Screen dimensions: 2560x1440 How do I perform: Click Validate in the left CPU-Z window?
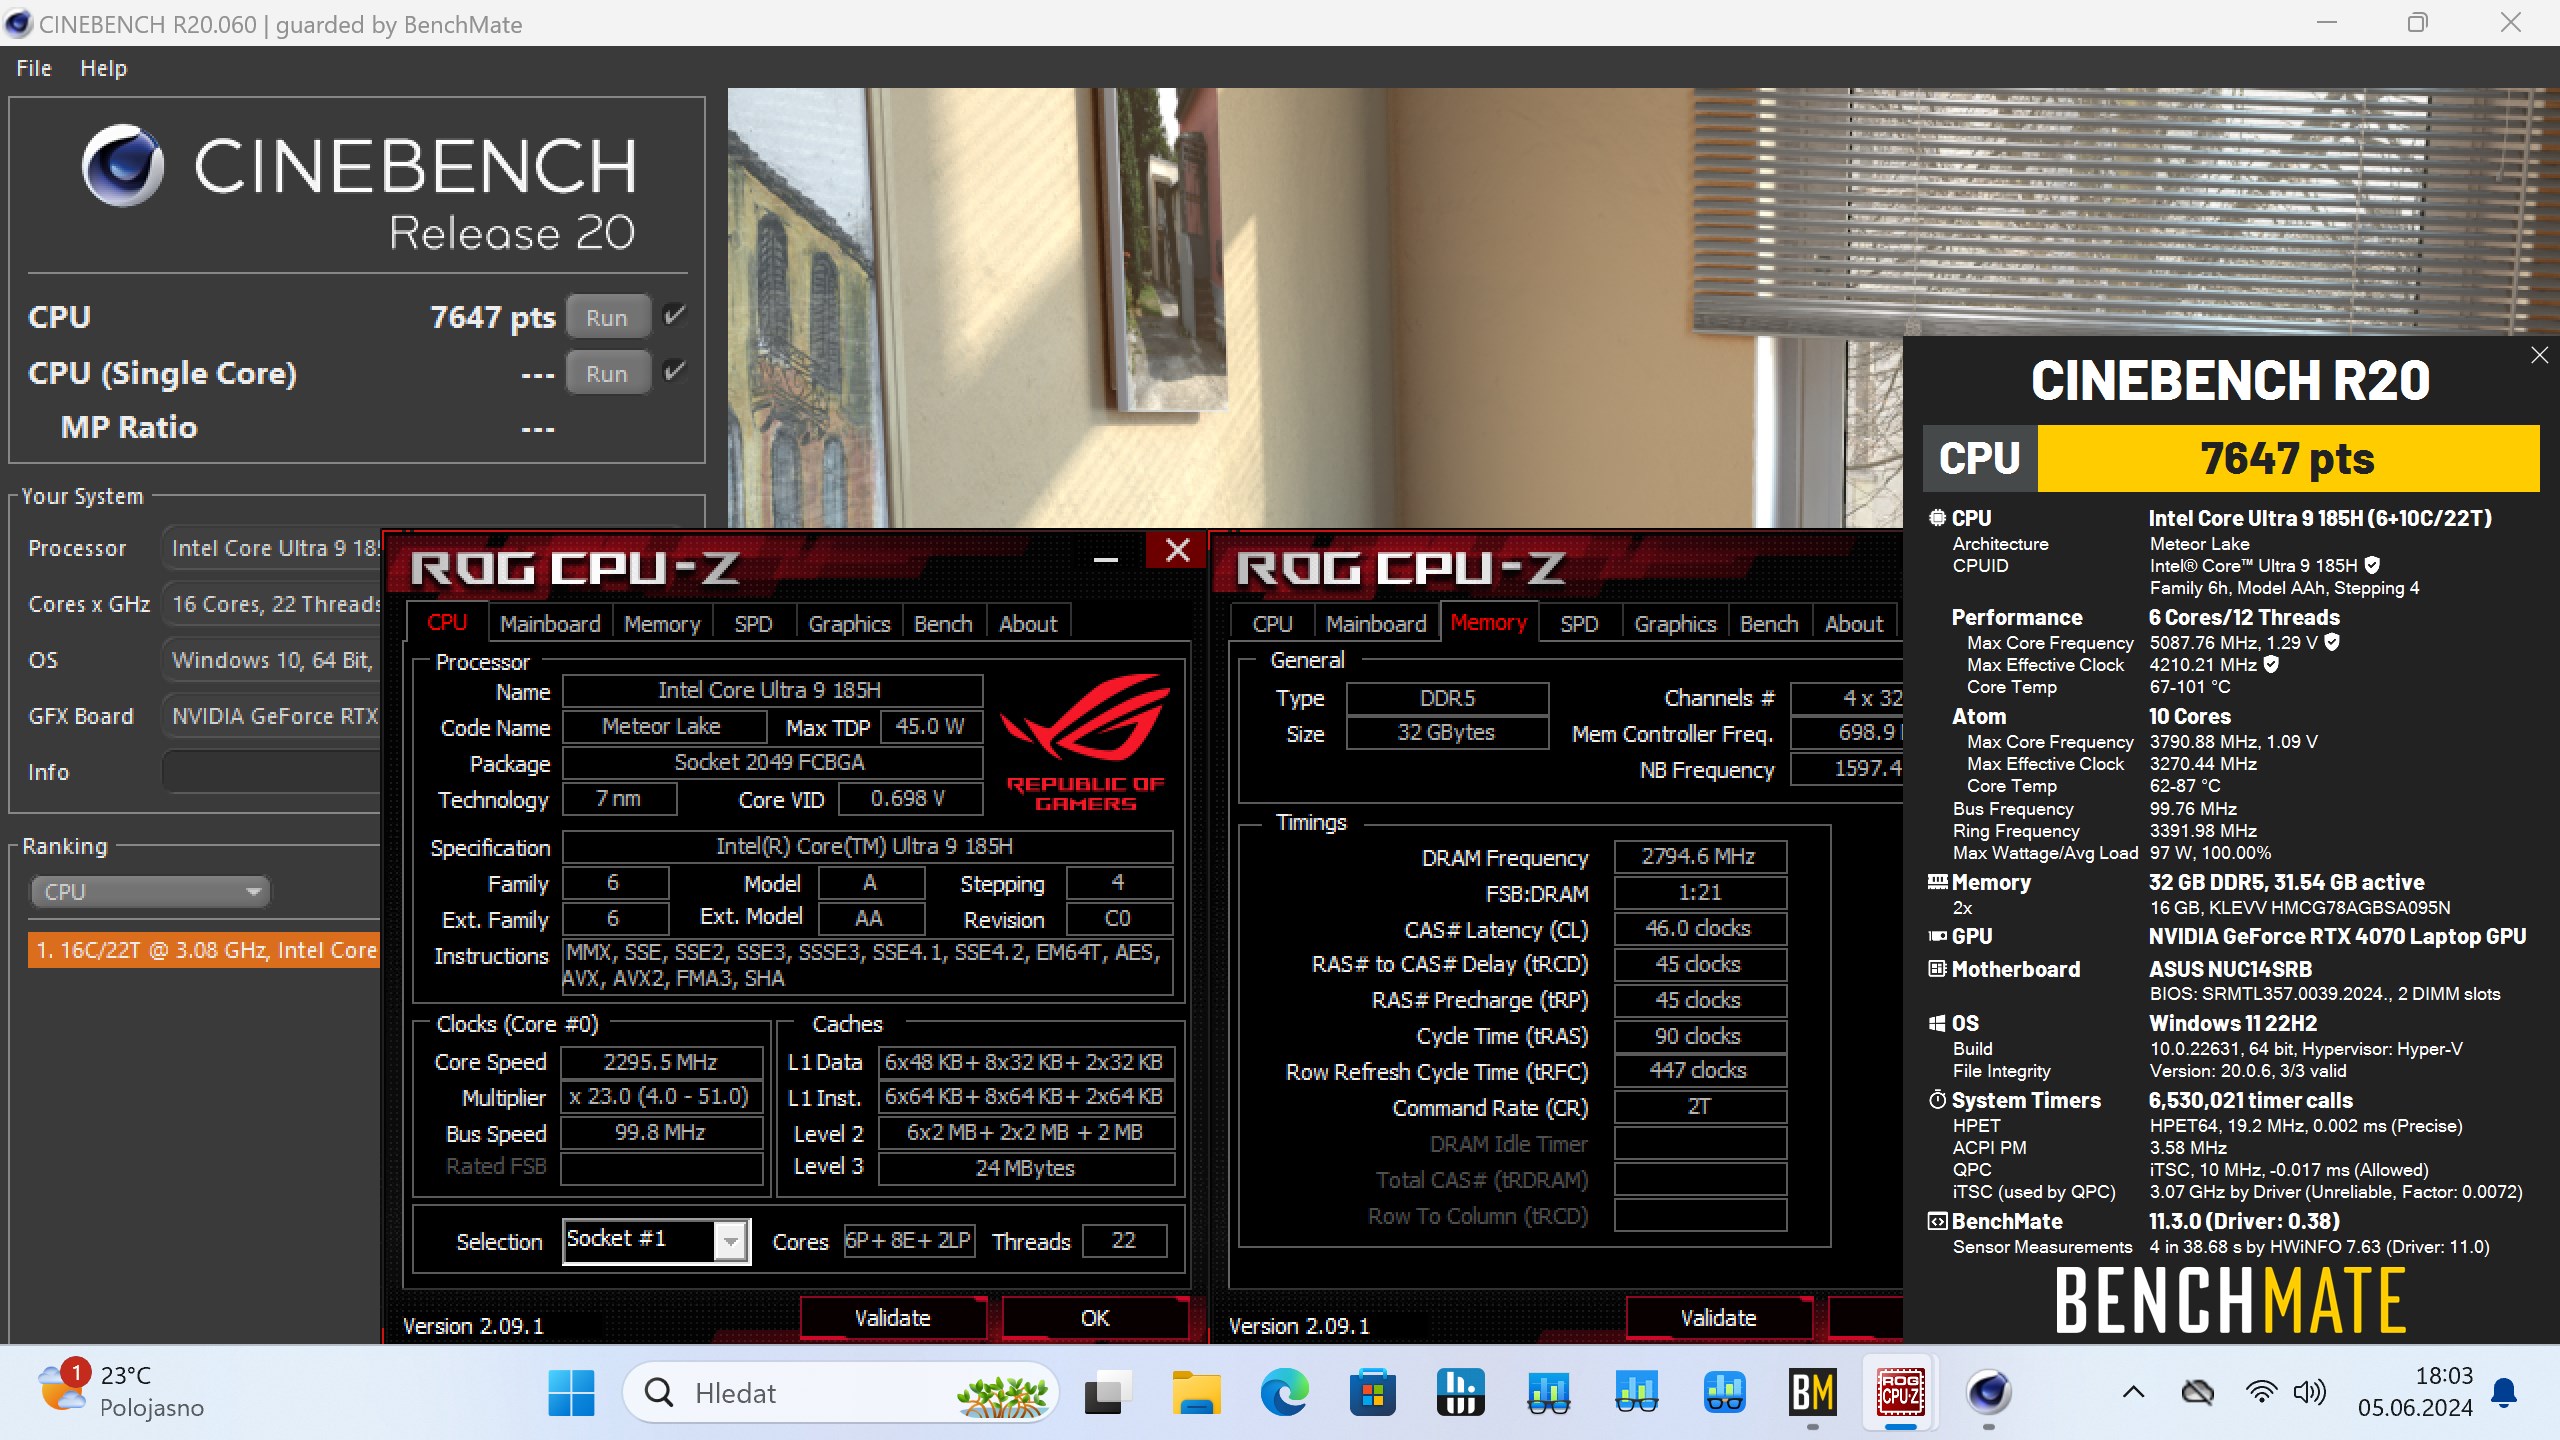click(x=893, y=1317)
